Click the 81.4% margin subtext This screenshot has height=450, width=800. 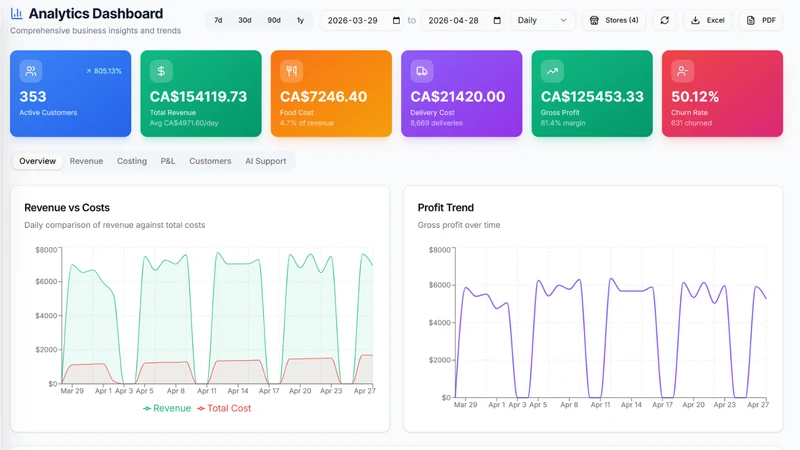563,123
